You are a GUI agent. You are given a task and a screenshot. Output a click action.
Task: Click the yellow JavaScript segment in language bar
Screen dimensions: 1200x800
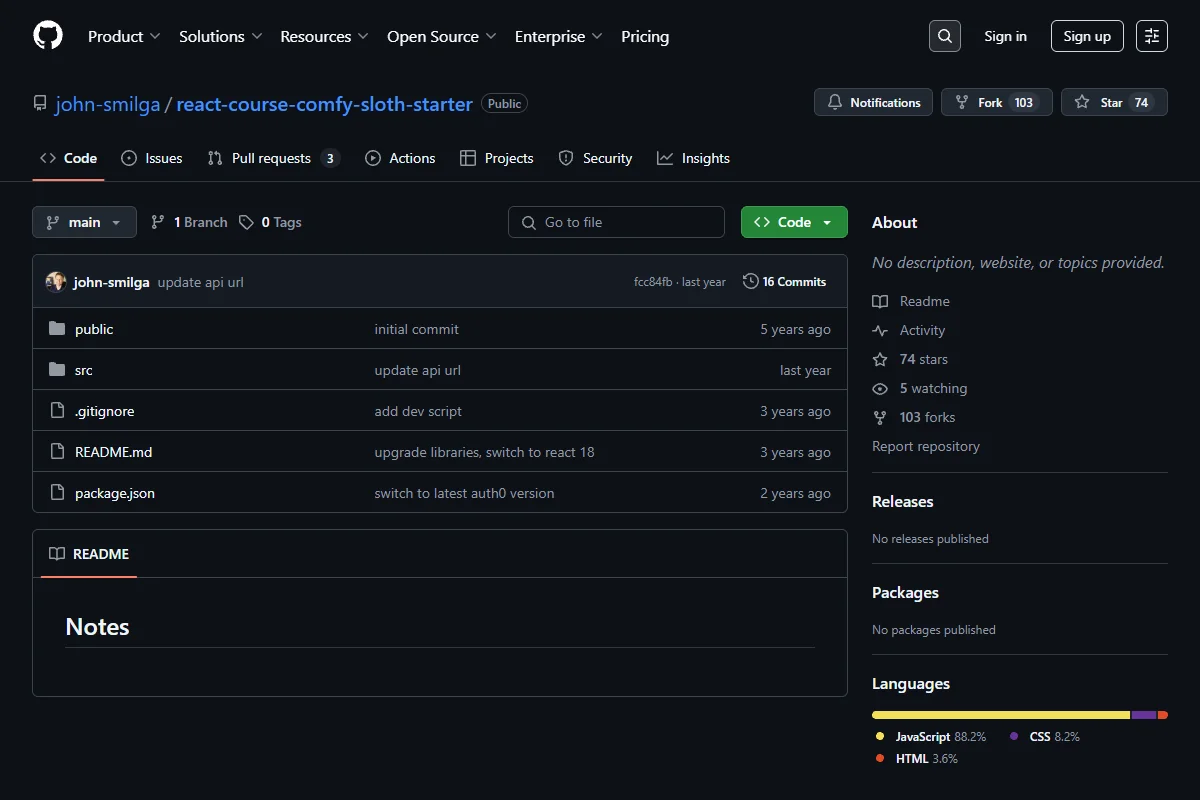click(x=1001, y=715)
